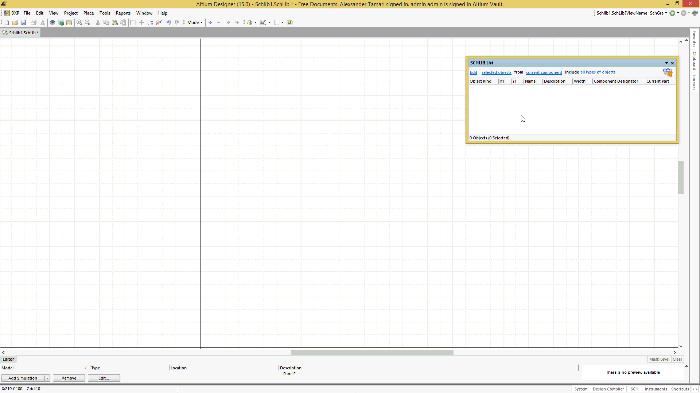Click the icon at right of SCHLIB List filter row
The image size is (700, 393).
point(668,72)
